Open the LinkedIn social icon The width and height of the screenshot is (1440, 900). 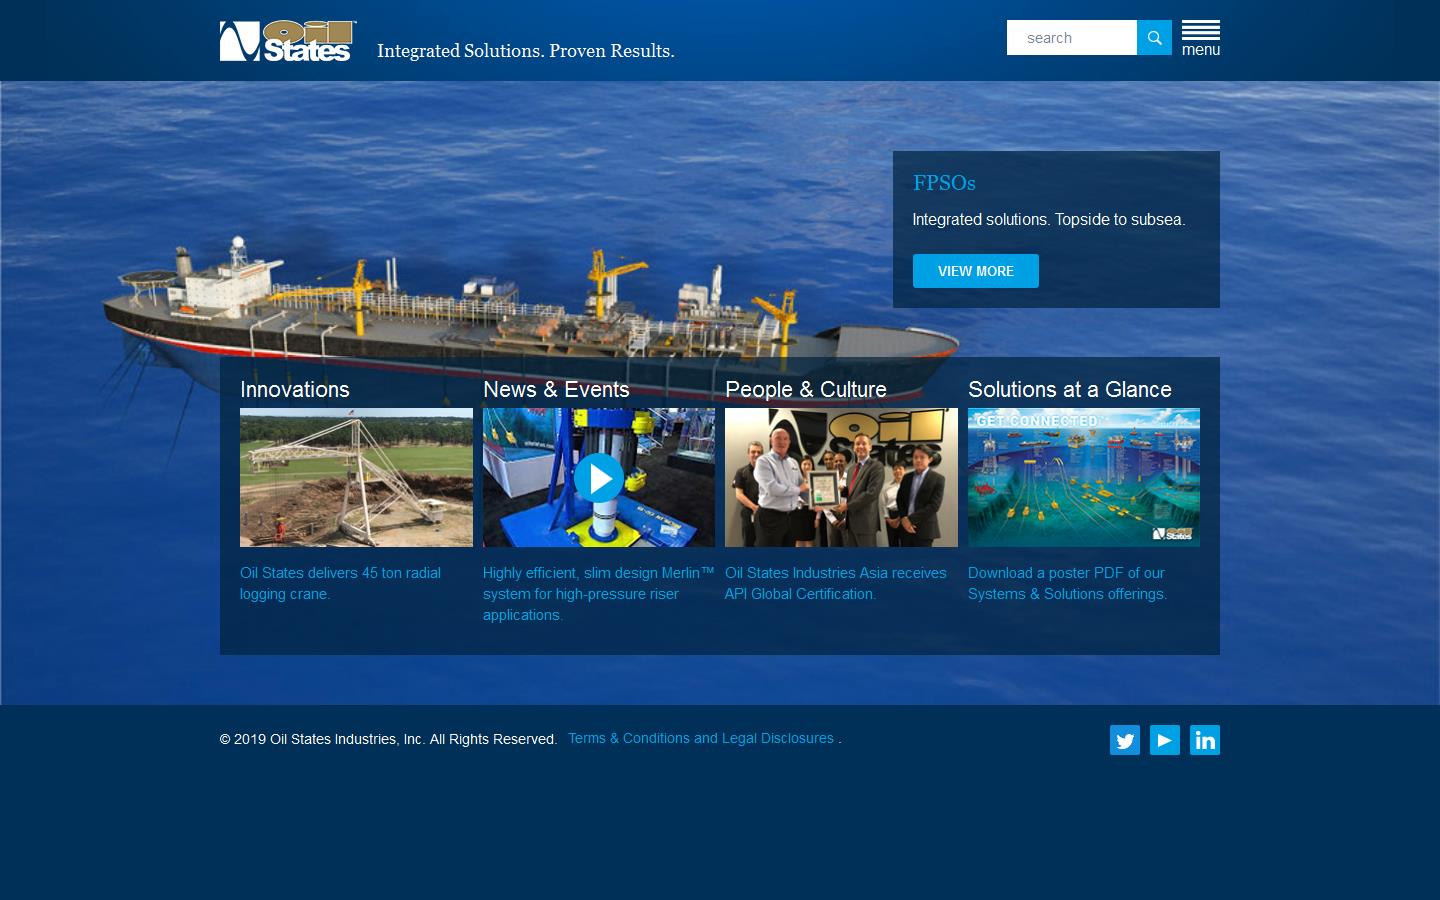tap(1205, 740)
